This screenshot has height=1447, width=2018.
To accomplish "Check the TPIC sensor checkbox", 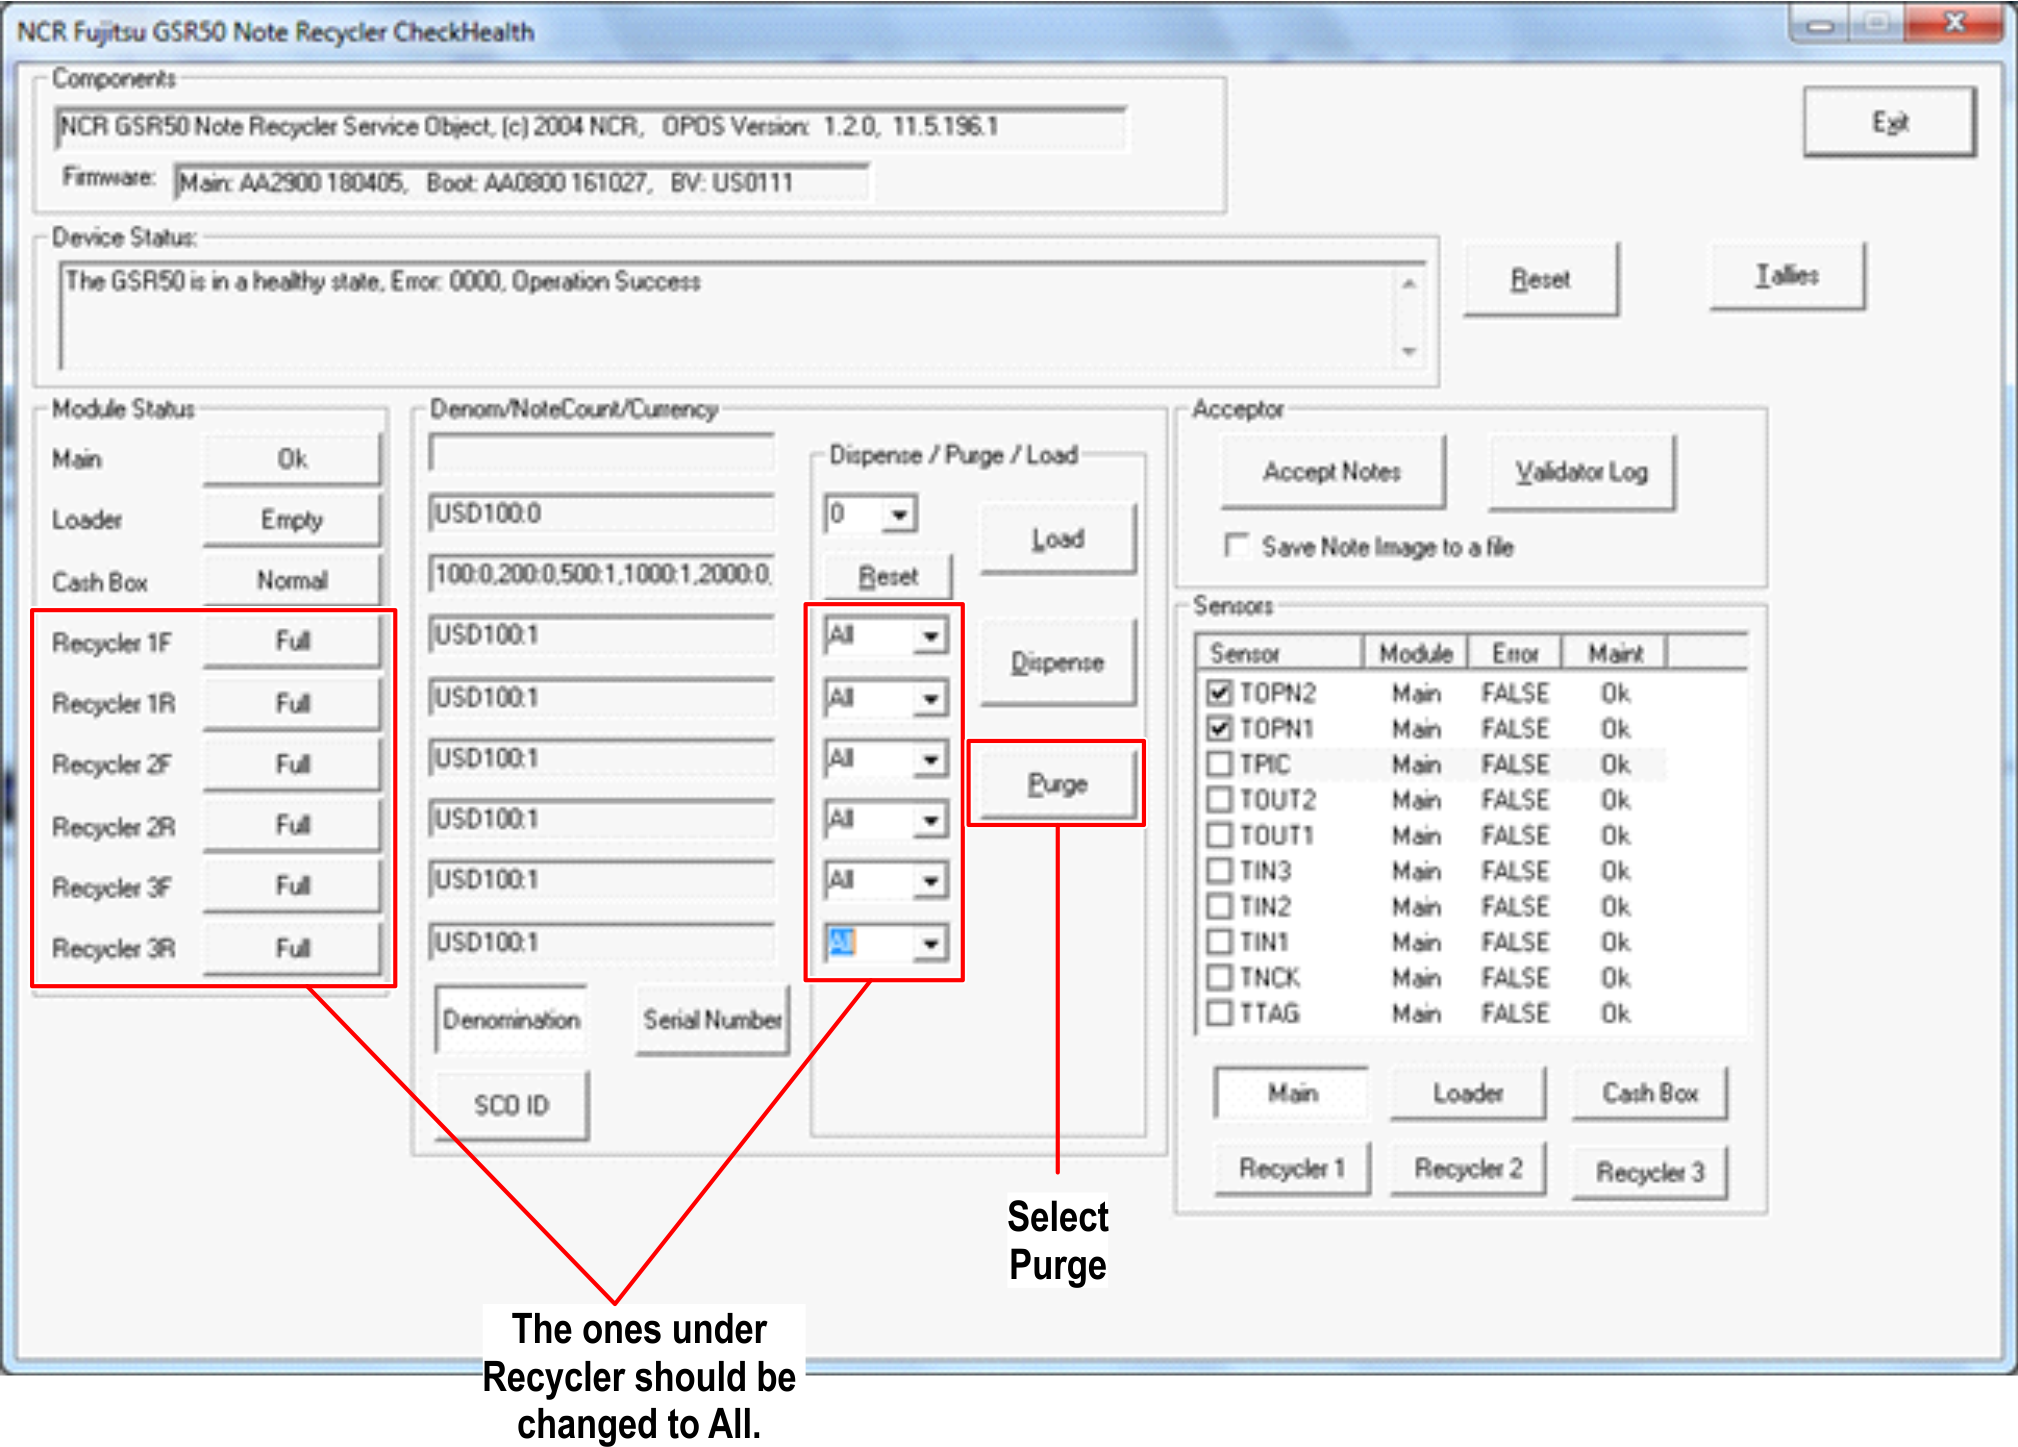I will [x=1218, y=764].
